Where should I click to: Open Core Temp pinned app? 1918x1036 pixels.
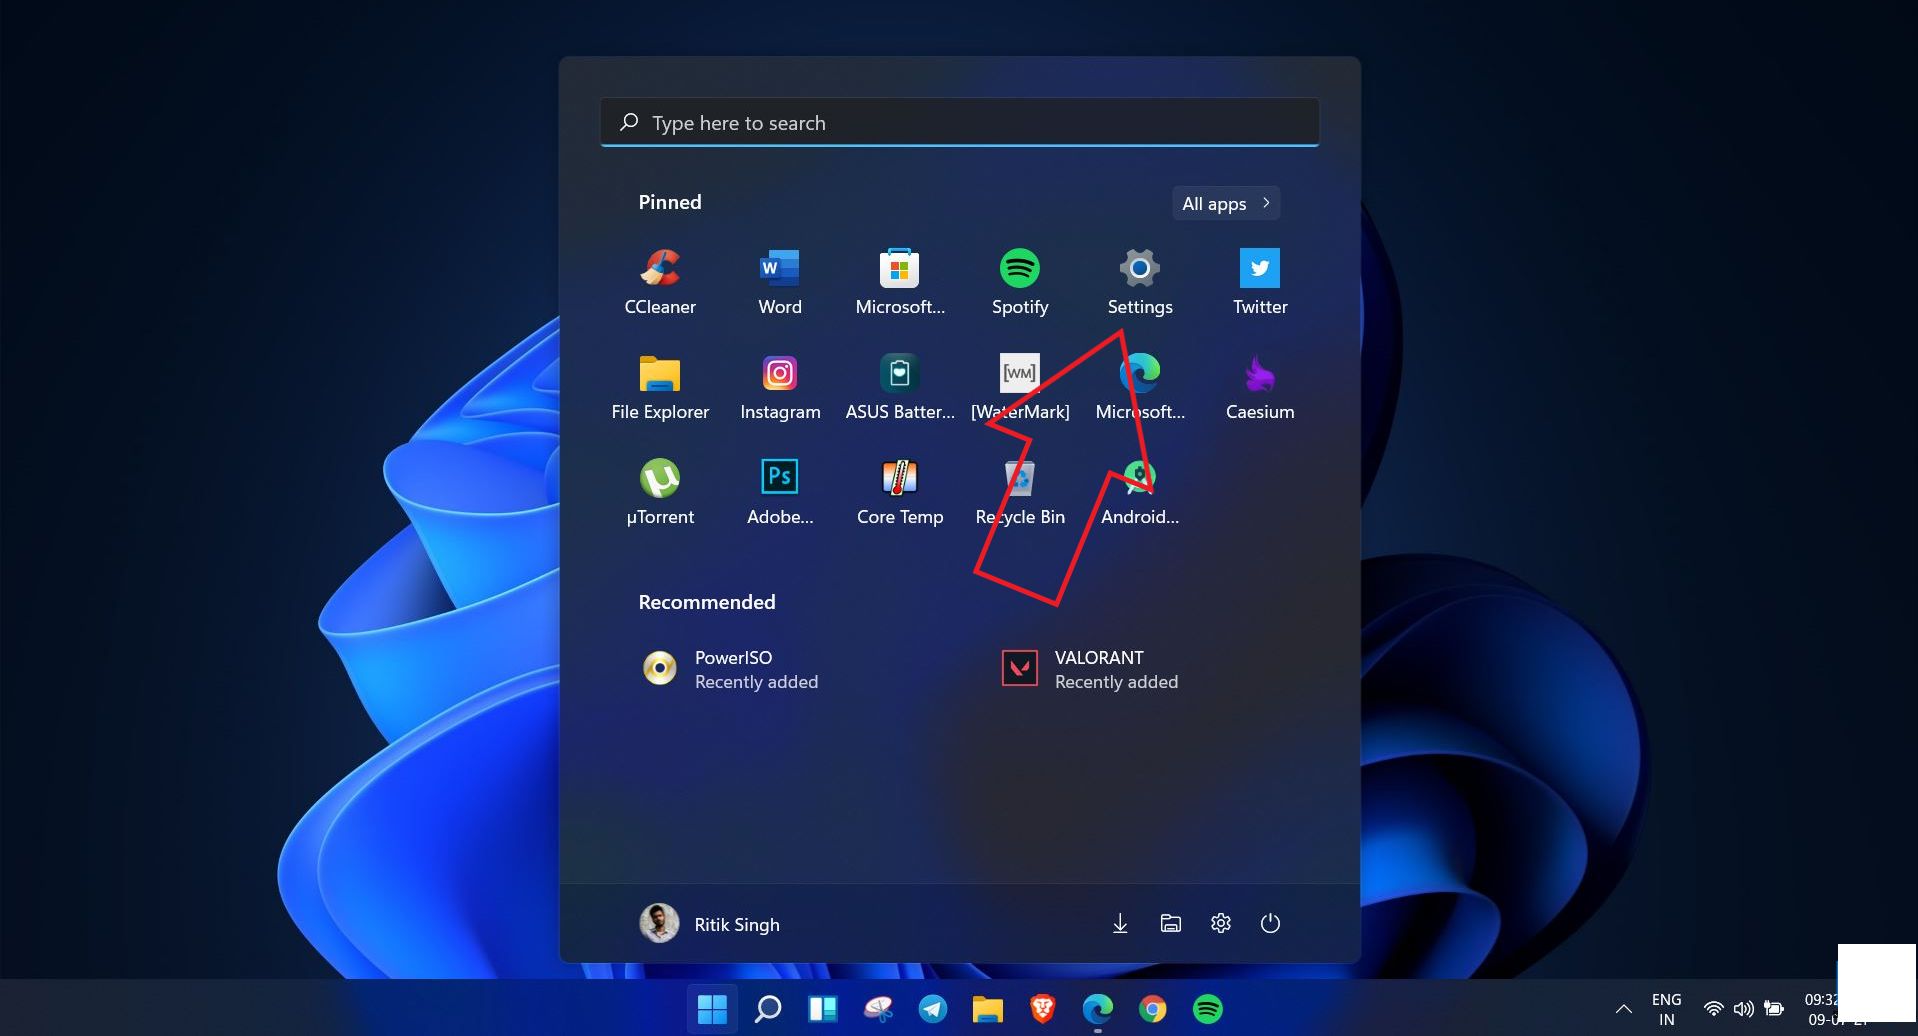click(900, 493)
